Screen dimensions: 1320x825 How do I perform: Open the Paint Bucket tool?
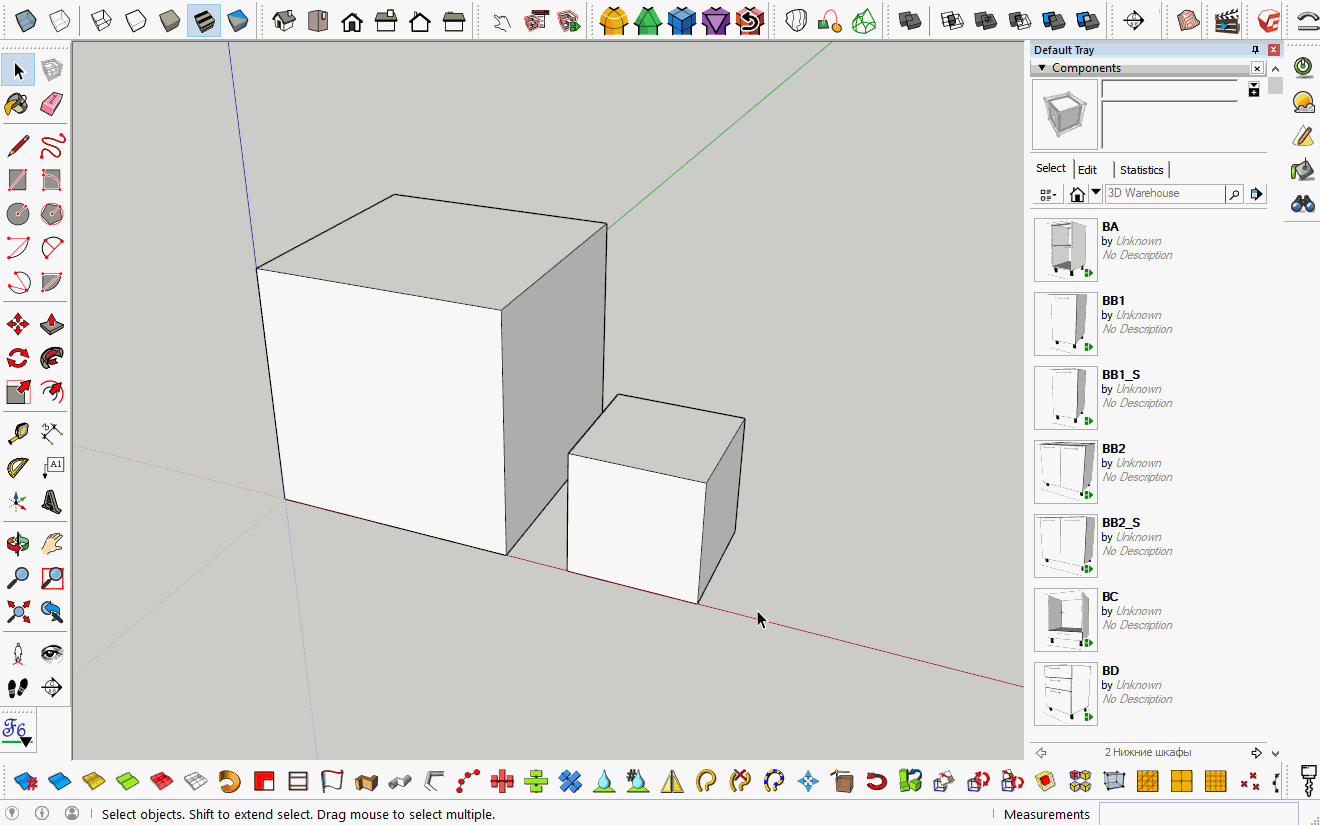point(16,104)
